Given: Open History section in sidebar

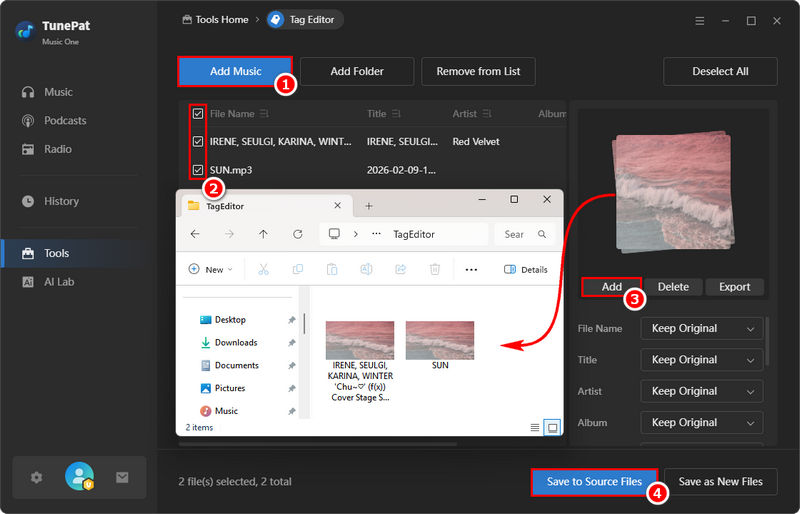Looking at the screenshot, I should pos(50,201).
